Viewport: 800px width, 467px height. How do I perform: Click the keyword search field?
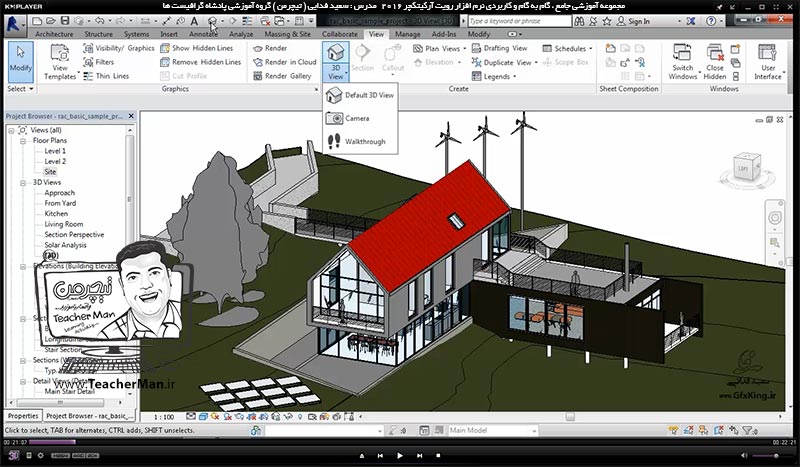(519, 21)
